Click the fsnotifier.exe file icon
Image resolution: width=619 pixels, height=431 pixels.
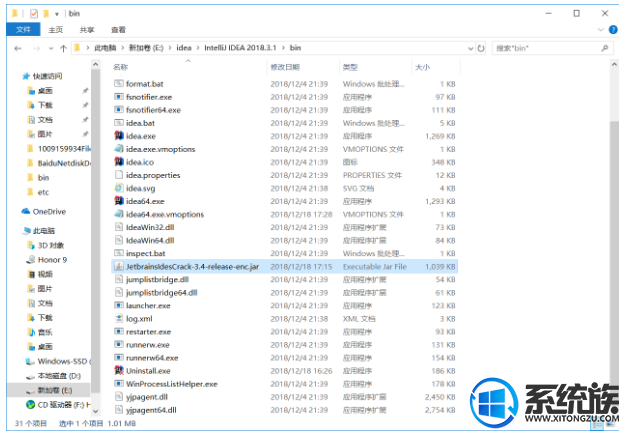[x=119, y=97]
